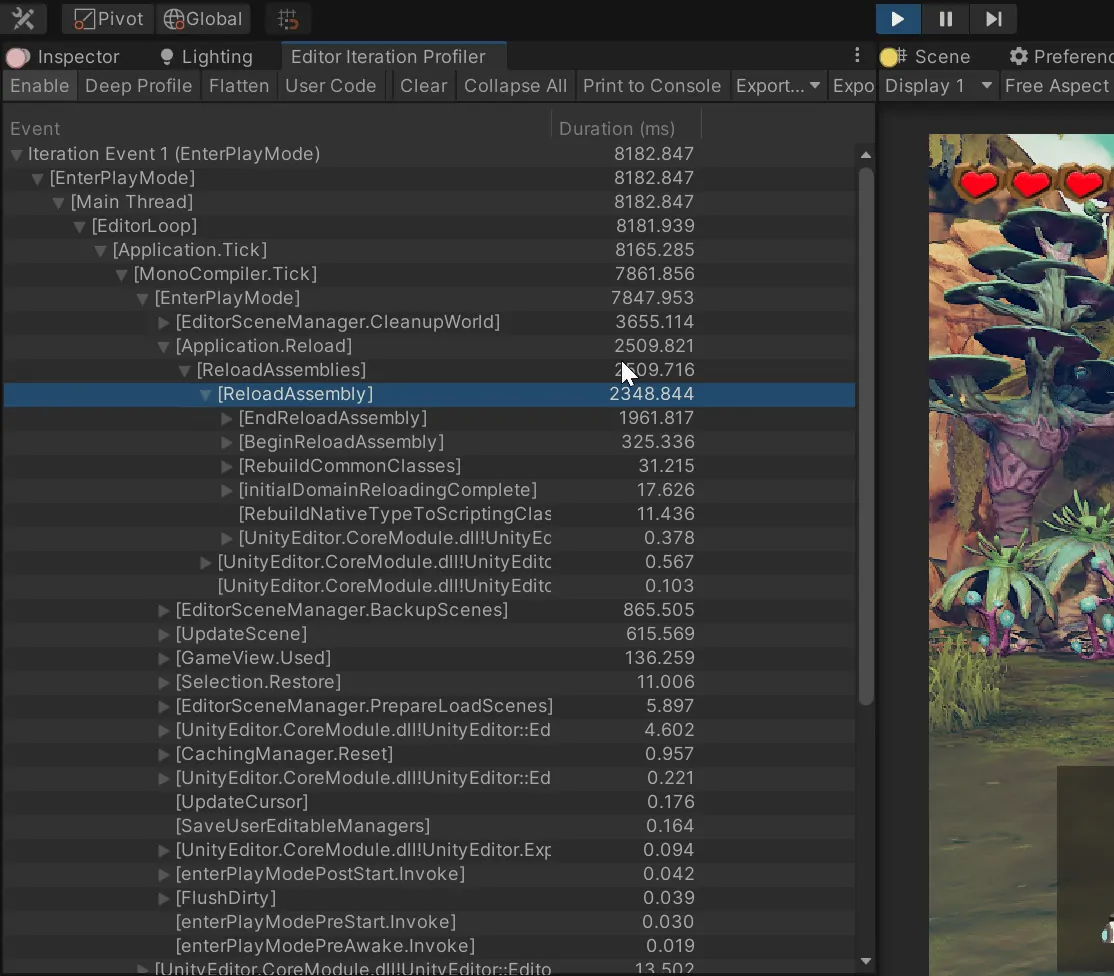Open the Display 1 dropdown
This screenshot has height=976, width=1114.
pyautogui.click(x=938, y=86)
